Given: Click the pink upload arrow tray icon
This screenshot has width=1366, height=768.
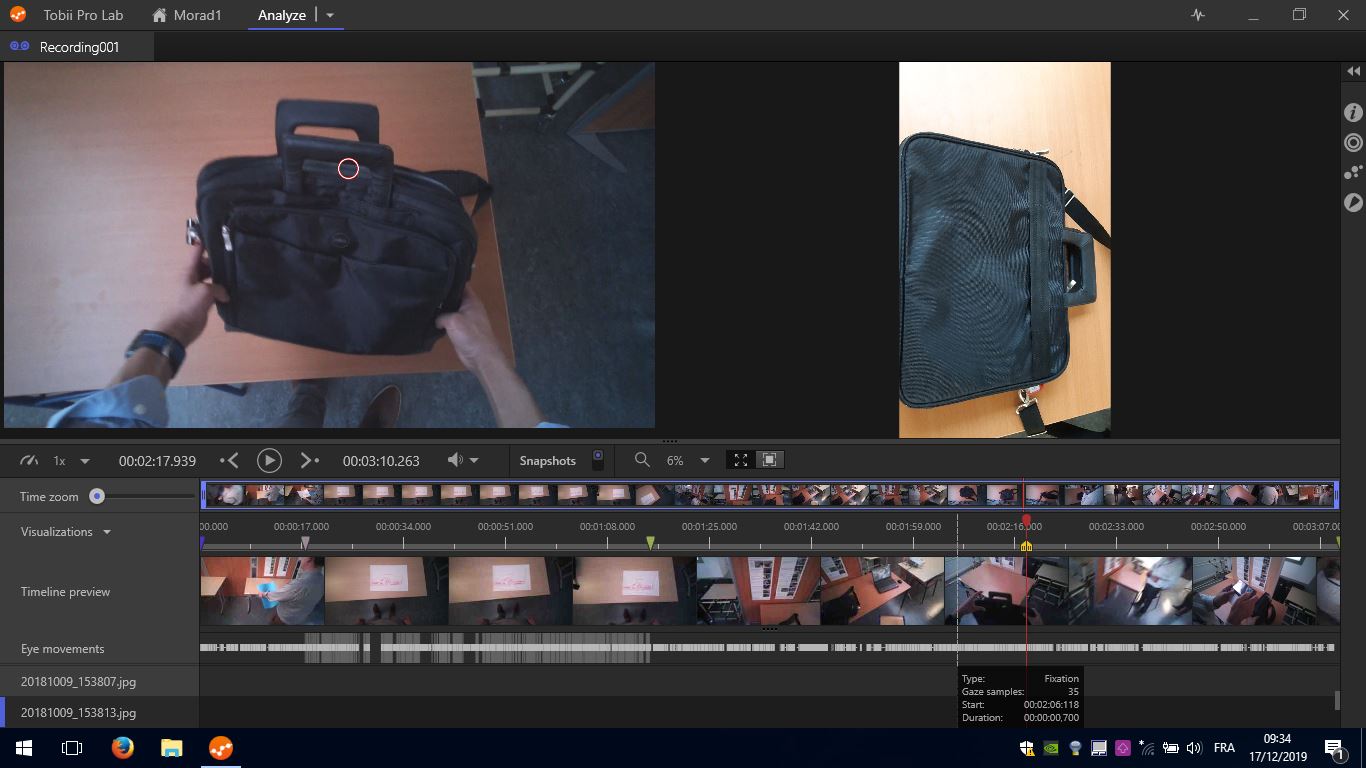Looking at the screenshot, I should point(1122,748).
